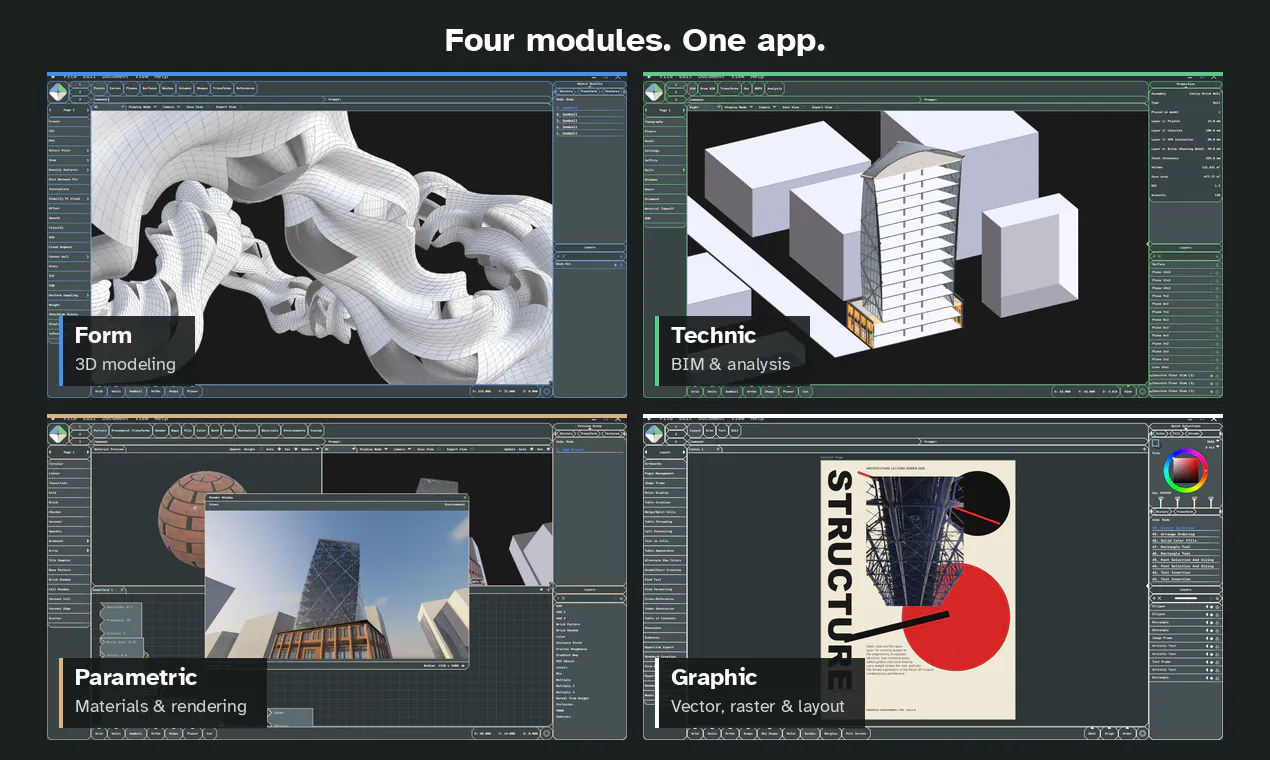
Task: Click the Fill tab in the Graphic color panel
Action: click(1176, 434)
